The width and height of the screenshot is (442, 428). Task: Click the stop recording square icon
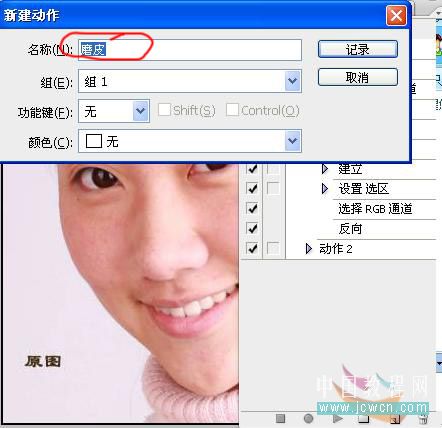[281, 418]
